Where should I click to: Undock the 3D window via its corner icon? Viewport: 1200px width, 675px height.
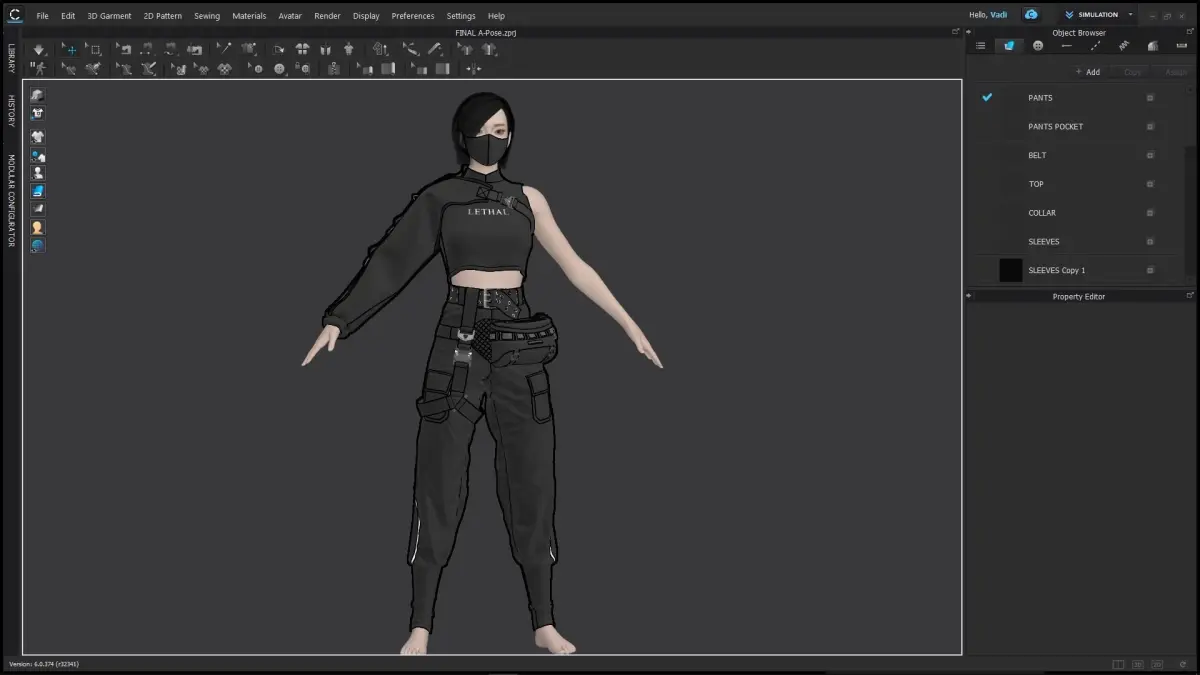pos(955,33)
